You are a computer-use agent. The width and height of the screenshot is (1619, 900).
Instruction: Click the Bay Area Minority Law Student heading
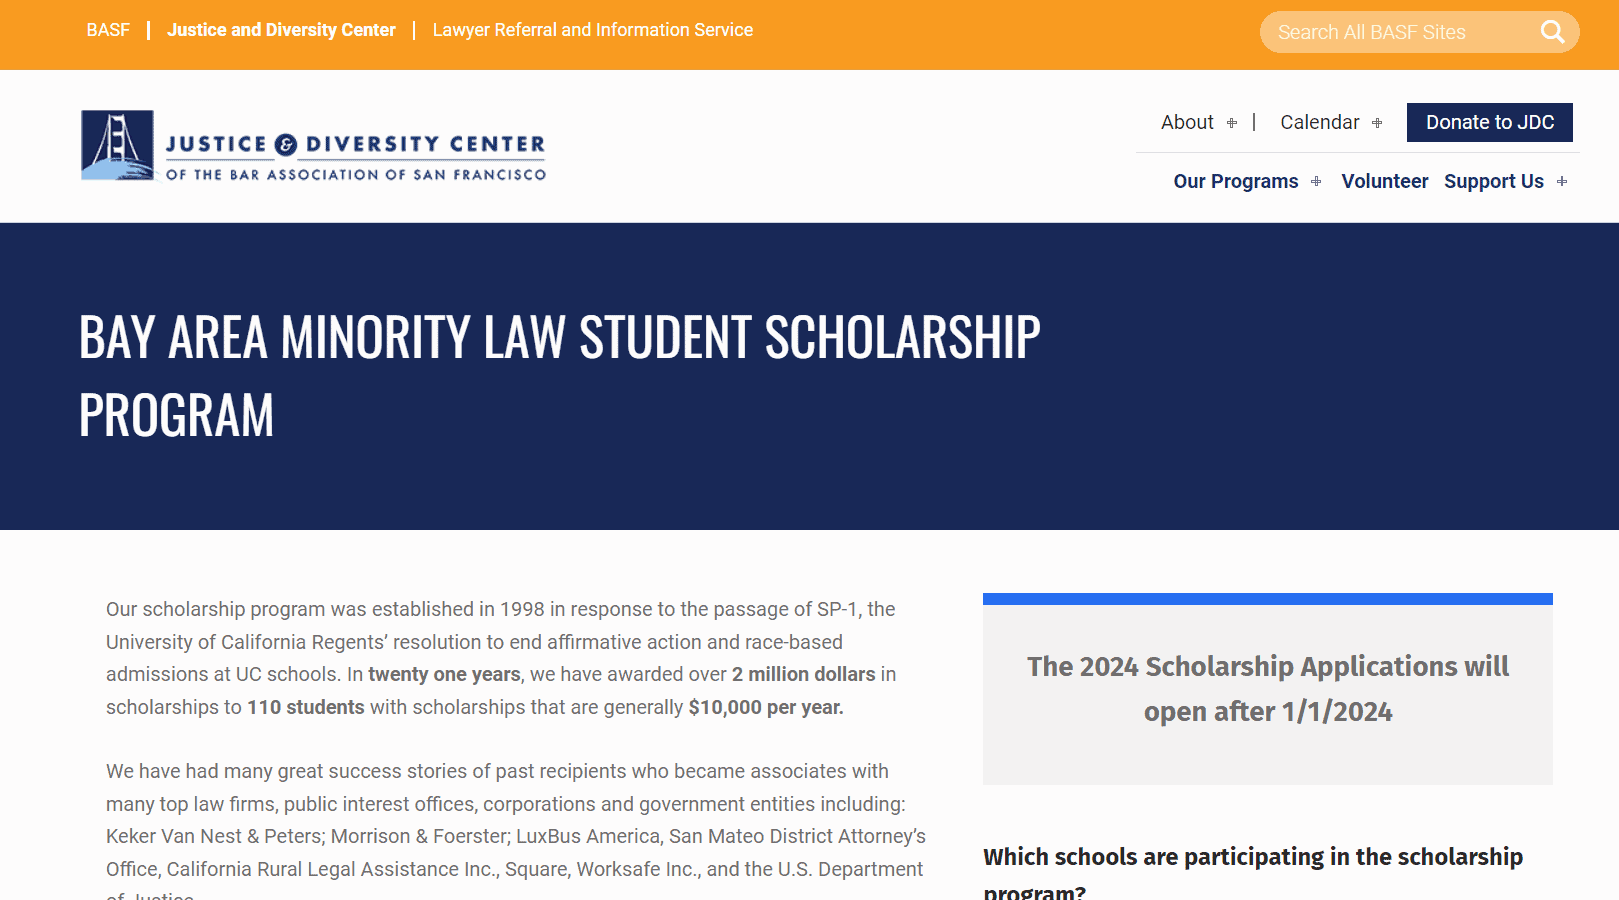[x=559, y=375]
